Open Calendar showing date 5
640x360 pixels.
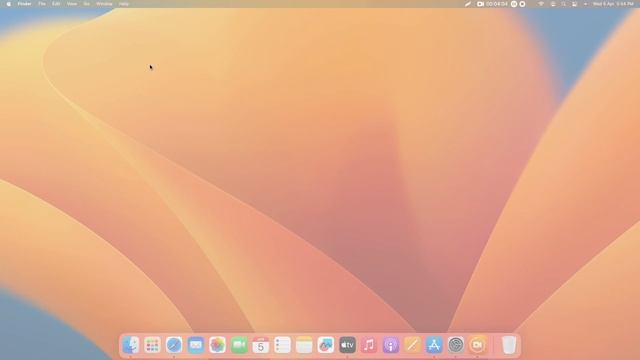(x=260, y=345)
